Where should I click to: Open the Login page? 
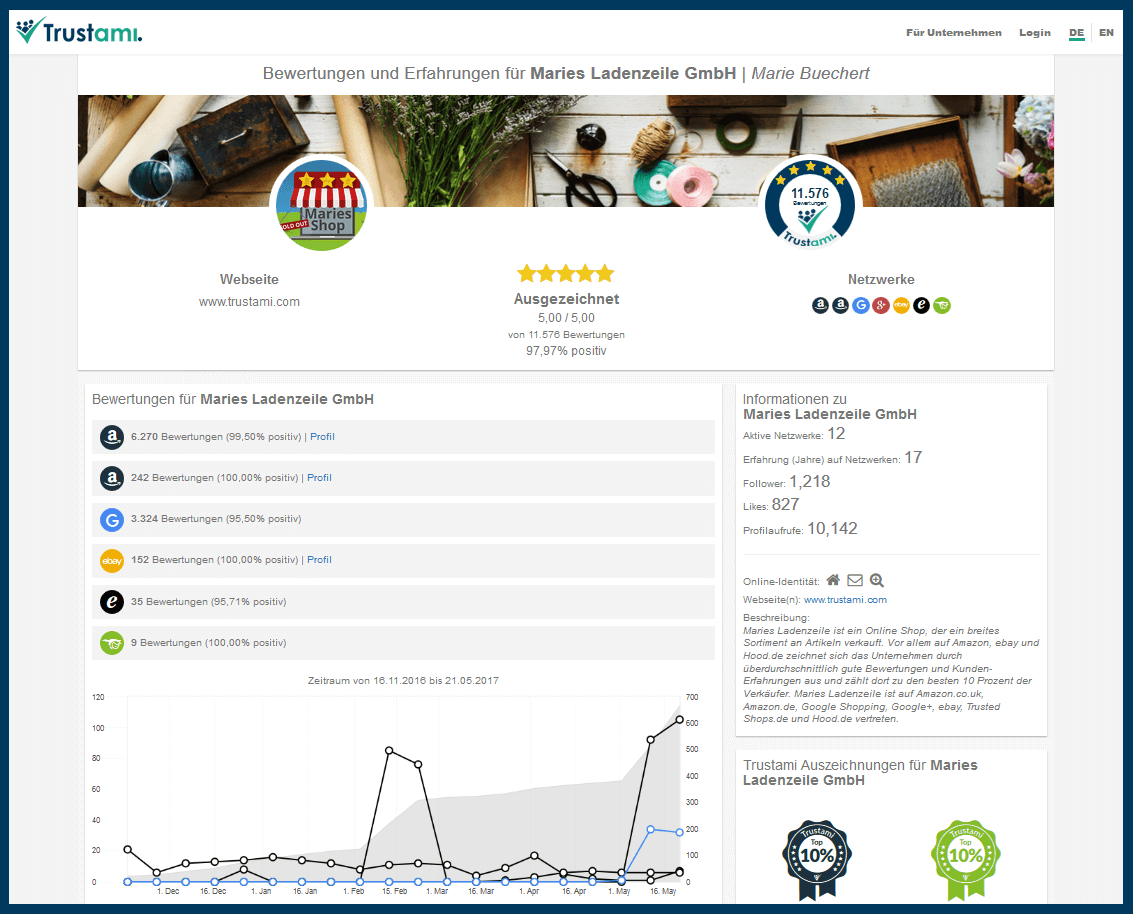pos(1035,33)
